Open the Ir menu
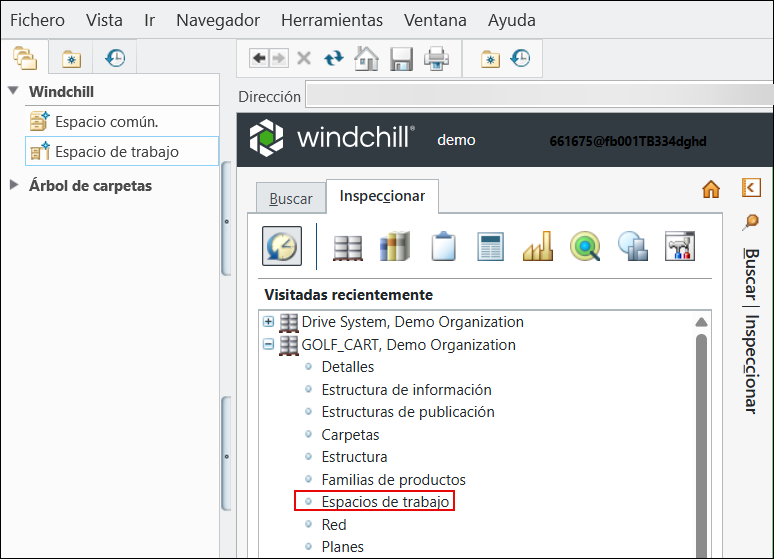Viewport: 774px width, 559px height. tap(150, 20)
